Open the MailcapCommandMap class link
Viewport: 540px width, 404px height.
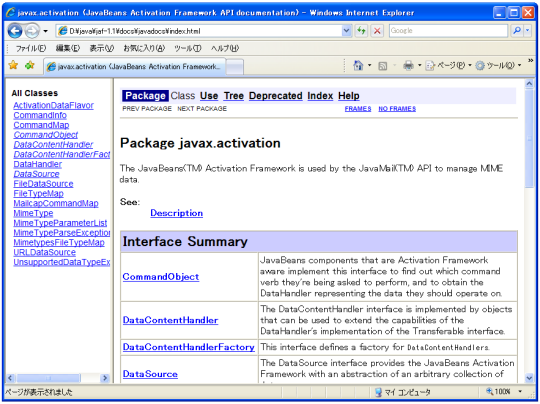tap(56, 204)
